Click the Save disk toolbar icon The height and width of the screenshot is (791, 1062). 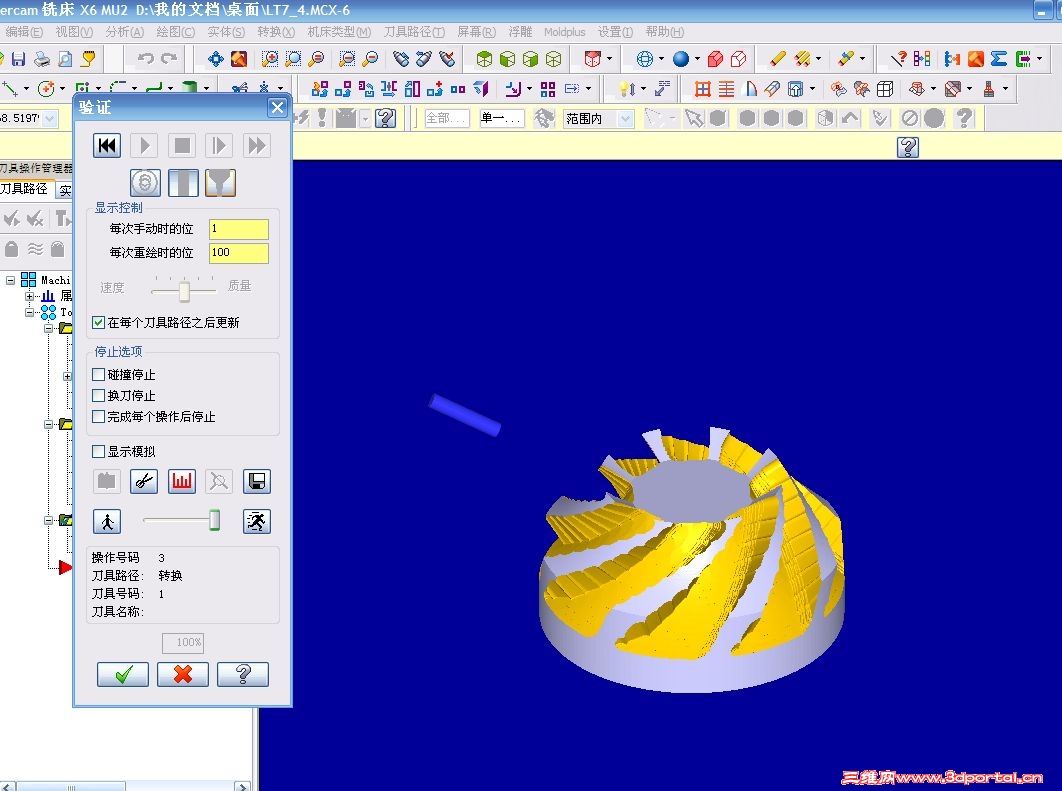pos(18,59)
